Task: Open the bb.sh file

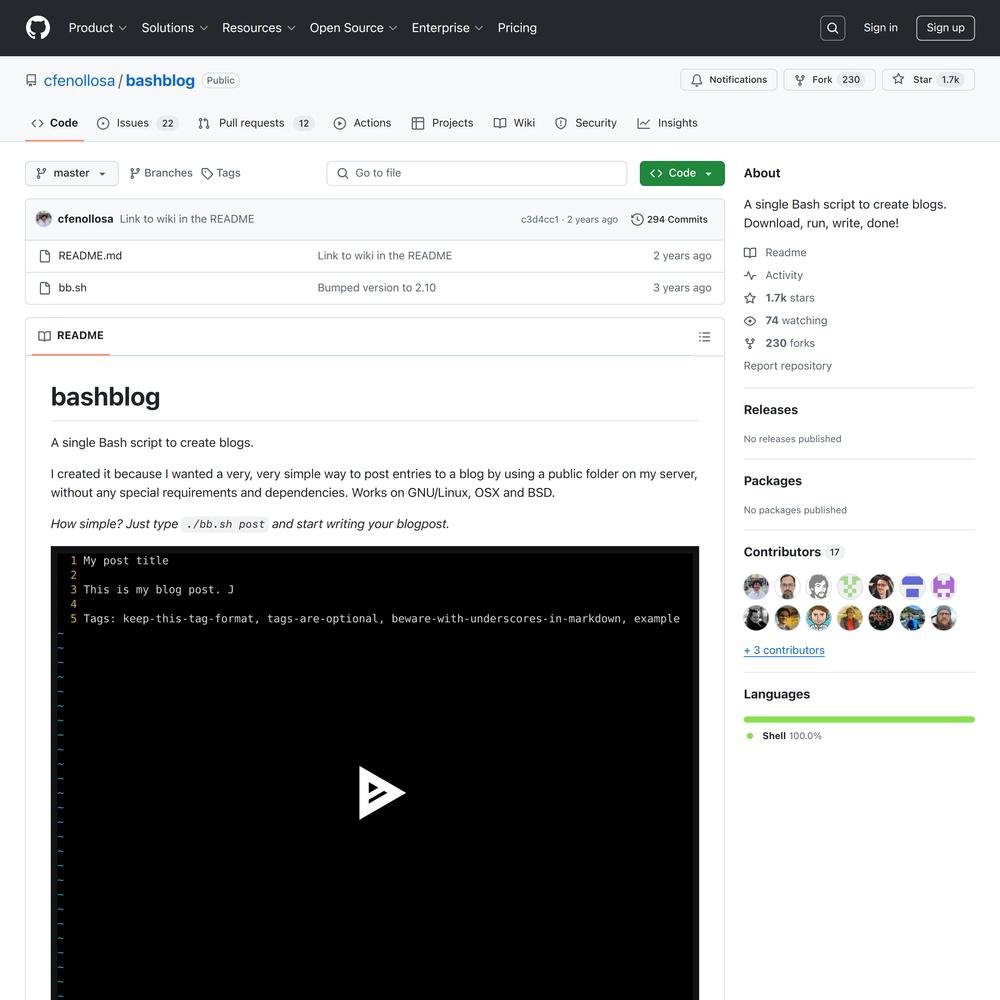Action: [72, 288]
